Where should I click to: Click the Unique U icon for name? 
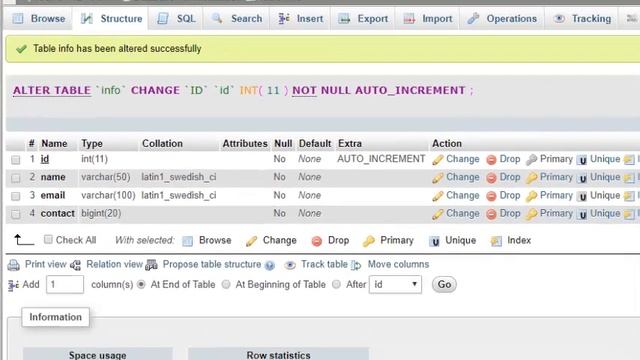coord(582,178)
